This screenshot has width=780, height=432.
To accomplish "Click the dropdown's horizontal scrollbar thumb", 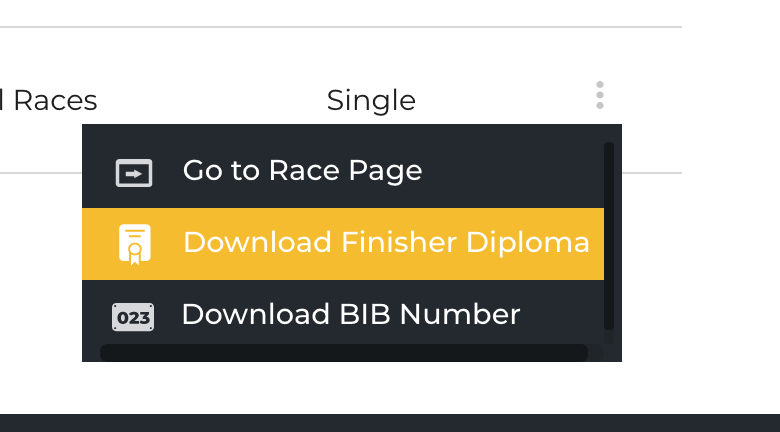I will tap(344, 353).
